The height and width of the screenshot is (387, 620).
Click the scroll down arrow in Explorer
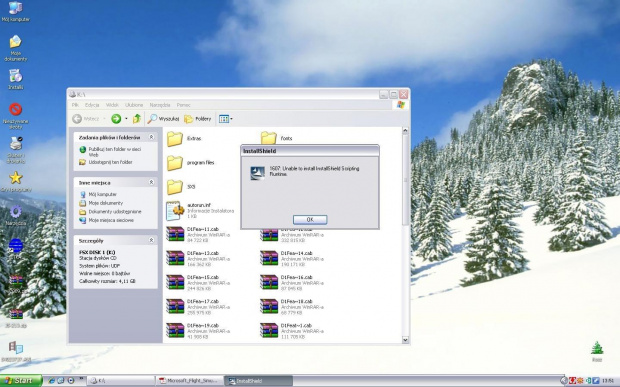coord(405,340)
